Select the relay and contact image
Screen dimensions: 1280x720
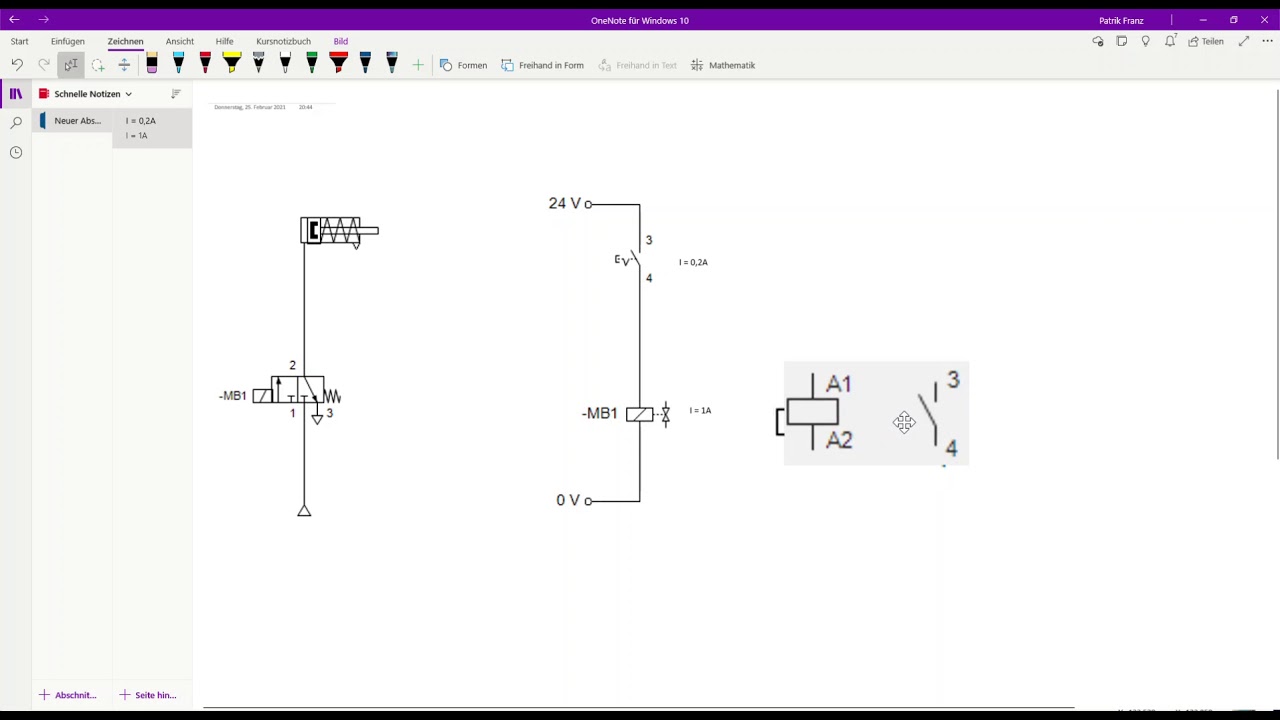pyautogui.click(x=876, y=414)
